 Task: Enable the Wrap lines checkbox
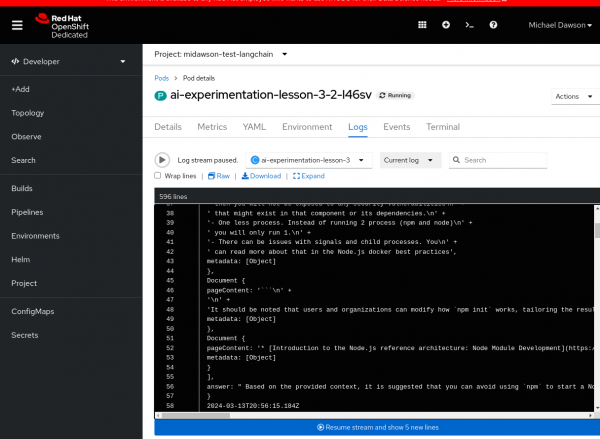click(158, 176)
